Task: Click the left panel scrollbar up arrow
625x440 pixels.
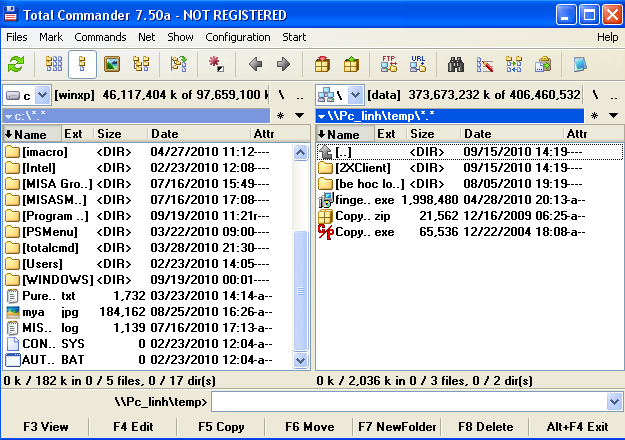Action: pos(300,152)
